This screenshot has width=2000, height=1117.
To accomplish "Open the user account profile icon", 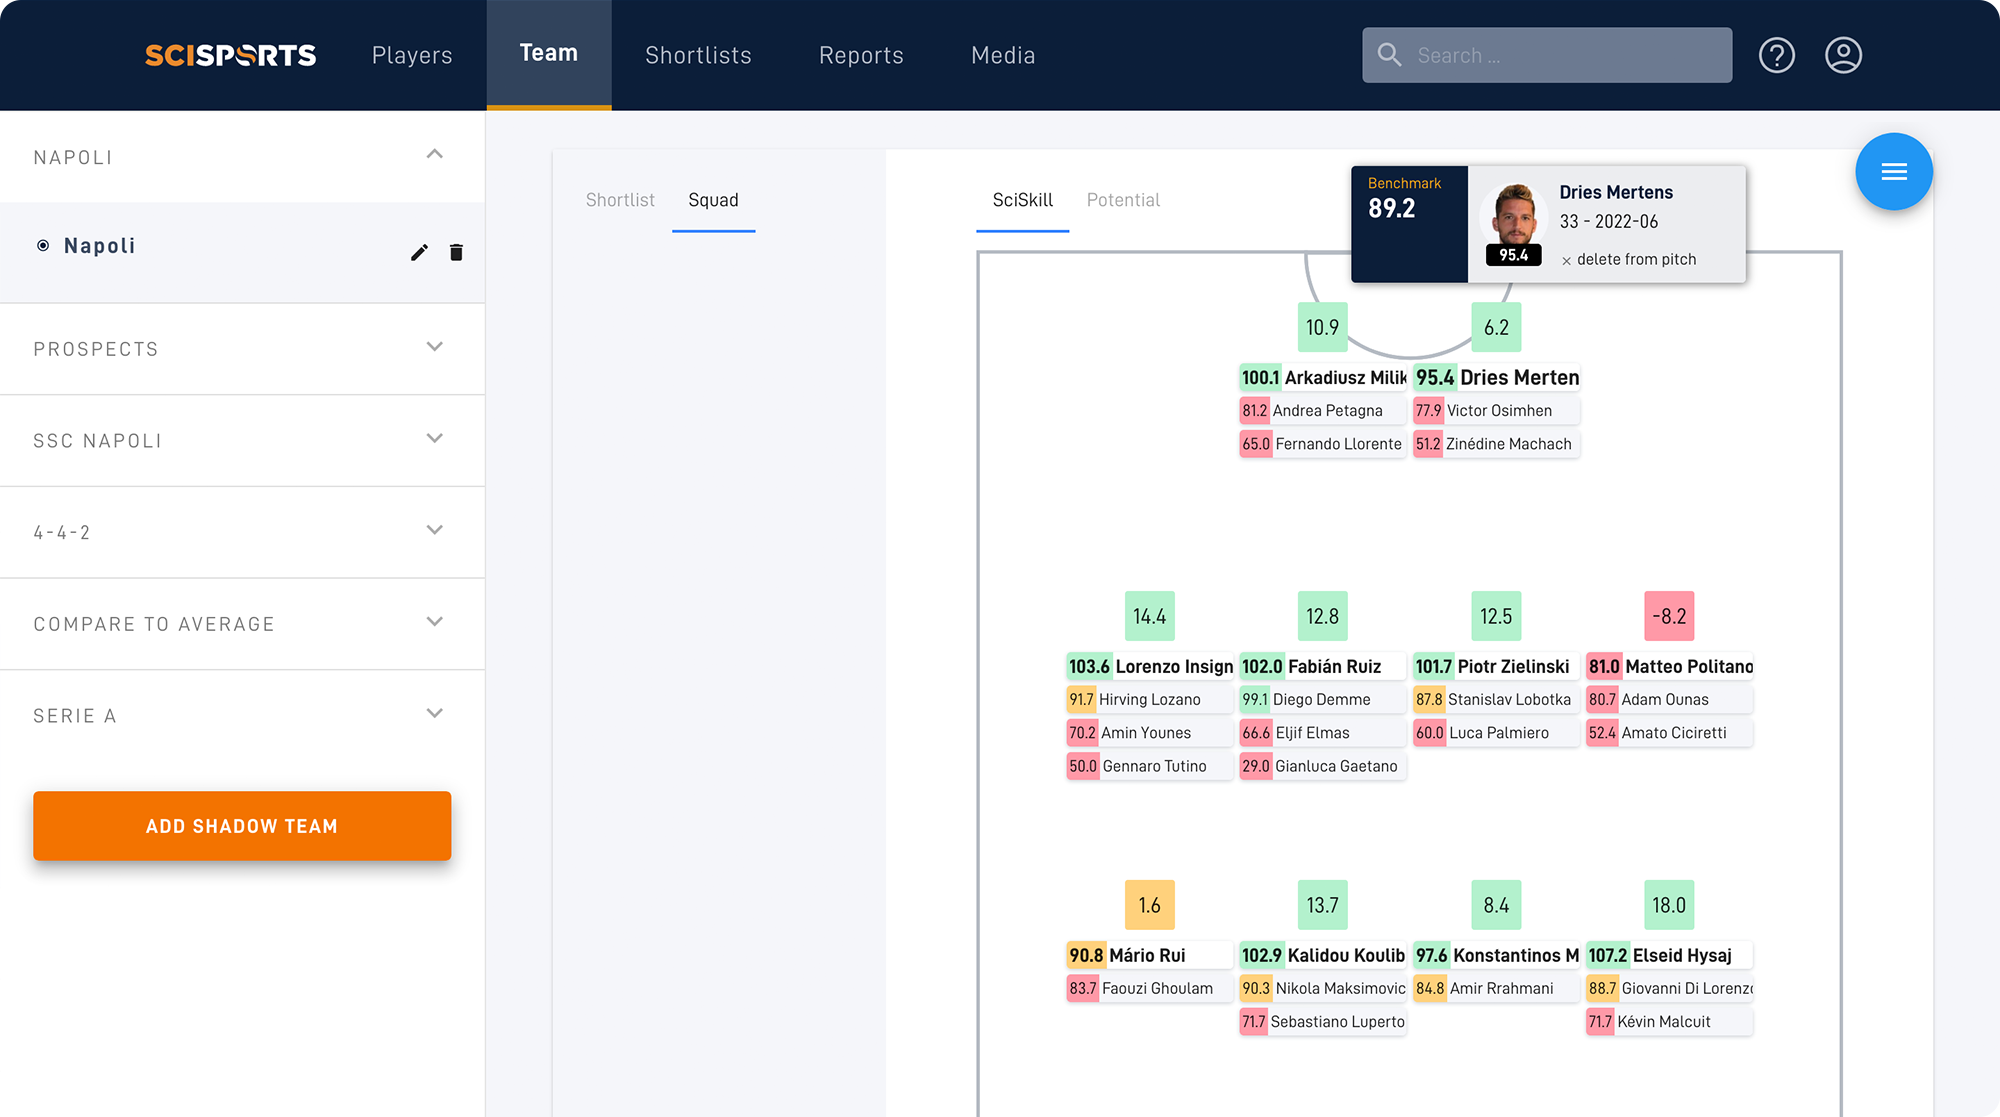I will (x=1843, y=55).
